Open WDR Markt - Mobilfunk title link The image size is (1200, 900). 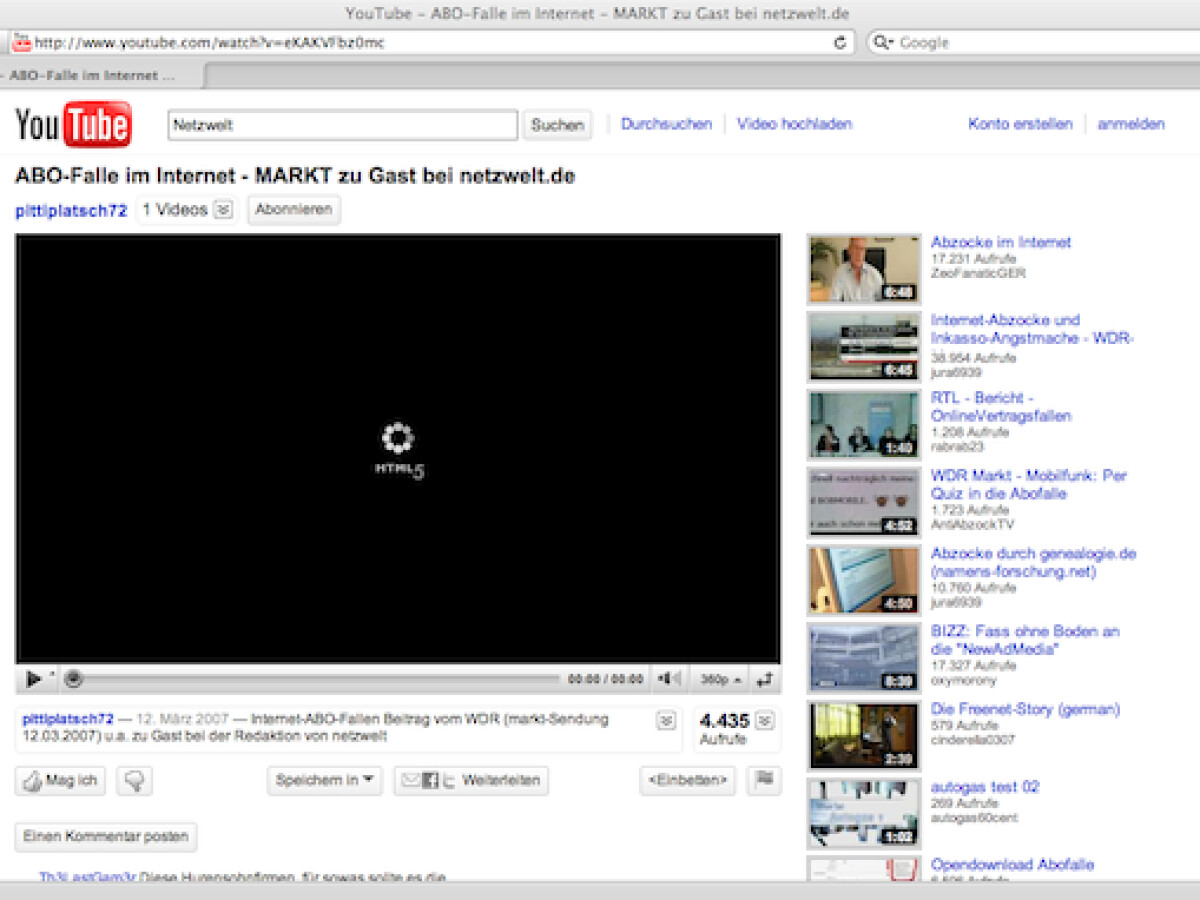[1029, 484]
